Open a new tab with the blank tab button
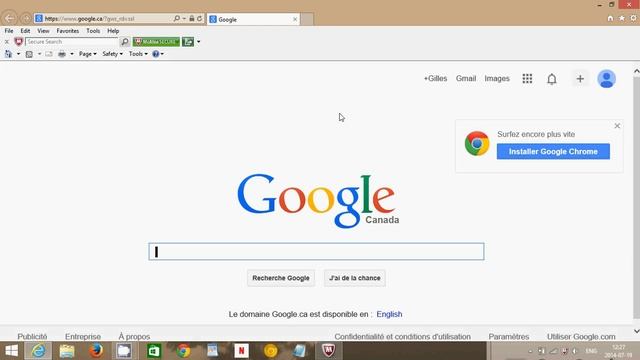The width and height of the screenshot is (640, 360). click(307, 19)
